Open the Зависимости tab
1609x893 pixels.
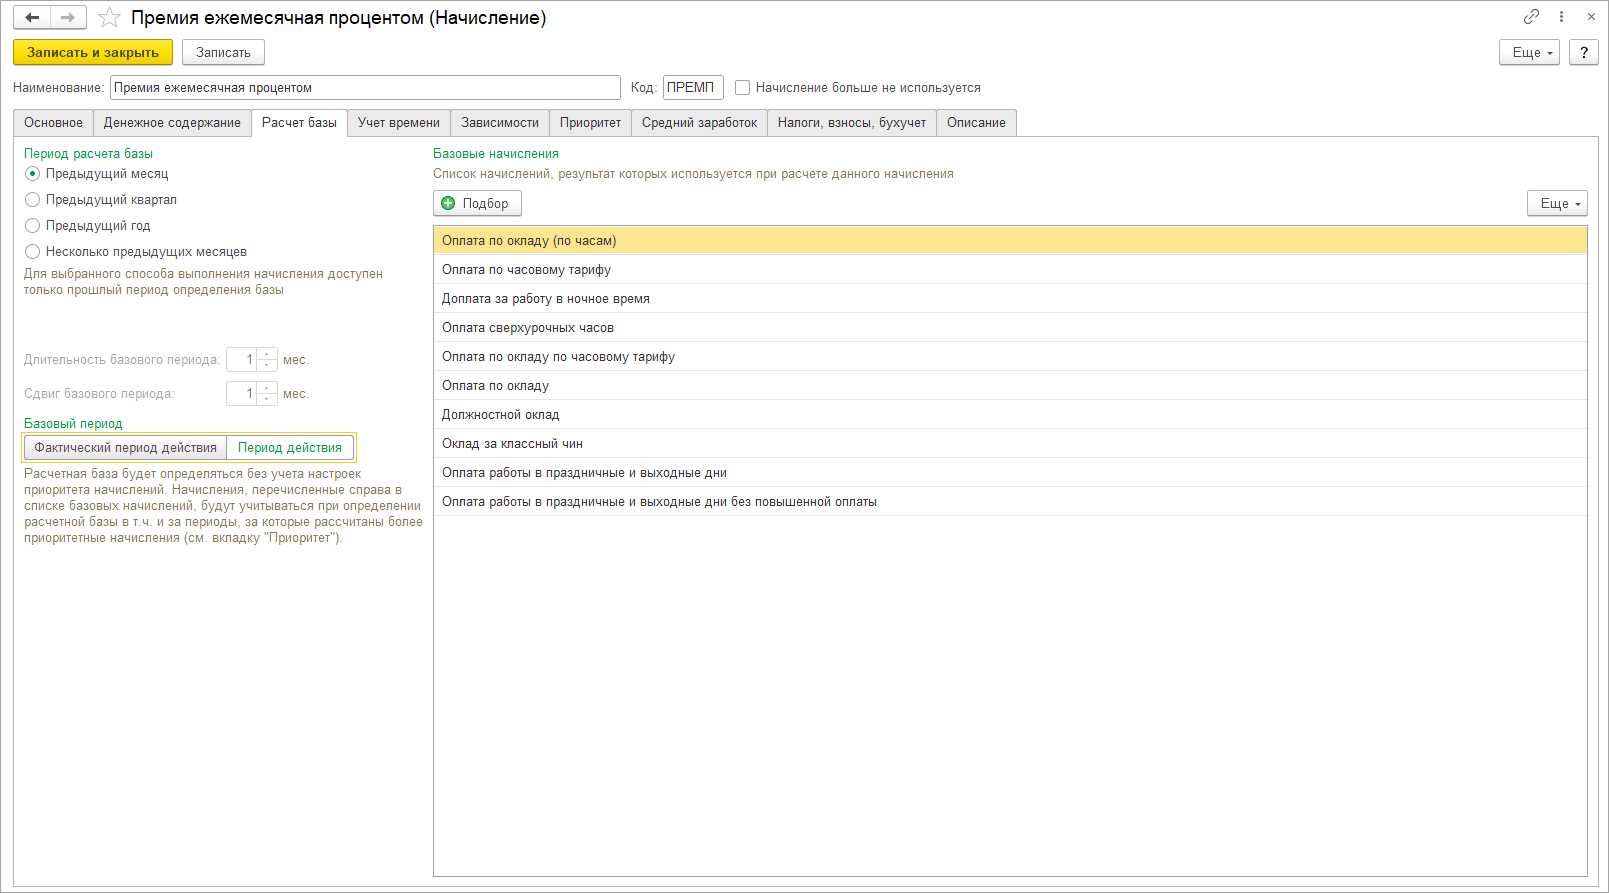(x=500, y=123)
